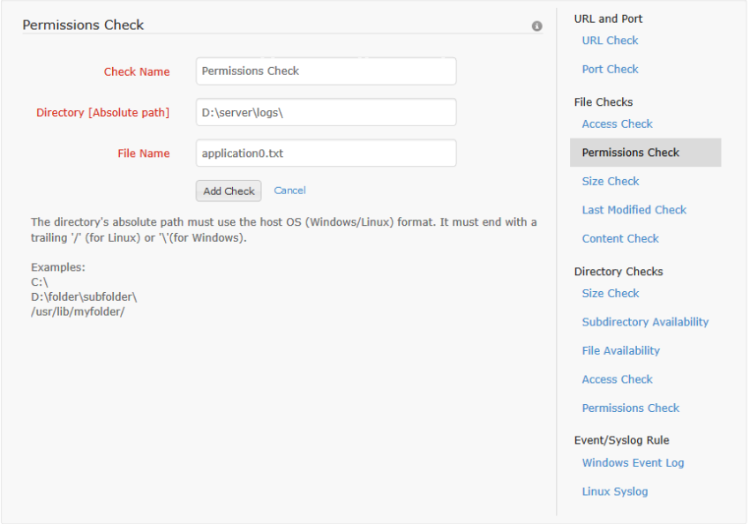
Task: Open Last Modified Check option
Action: [x=634, y=210]
